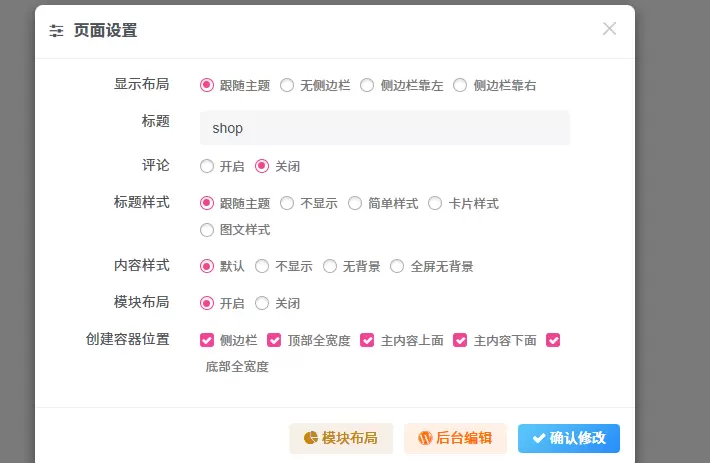Click the 标题样式 label

(141, 202)
